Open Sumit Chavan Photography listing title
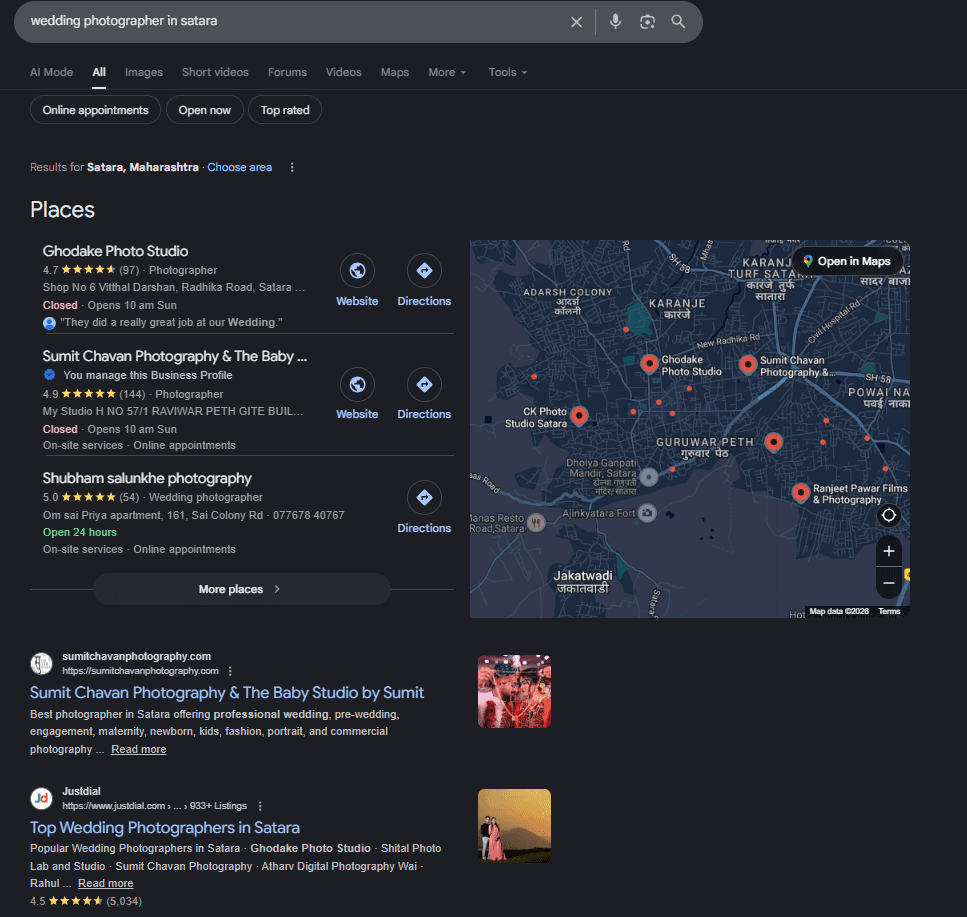The image size is (967, 917). [x=175, y=356]
